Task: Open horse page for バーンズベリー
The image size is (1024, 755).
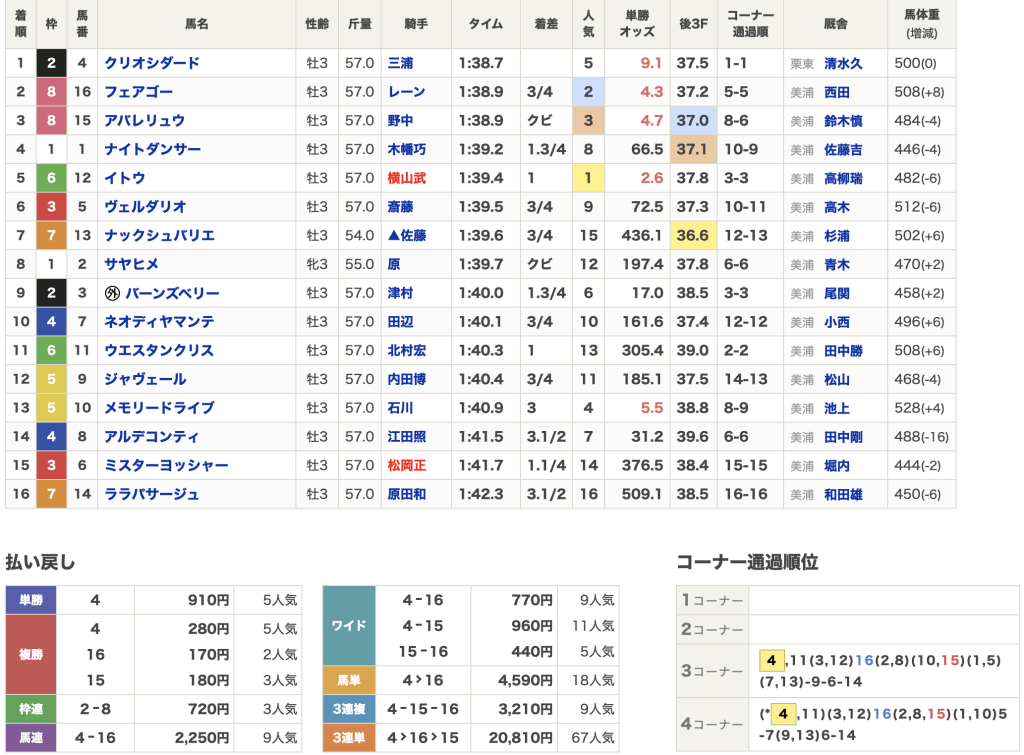Action: (172, 293)
